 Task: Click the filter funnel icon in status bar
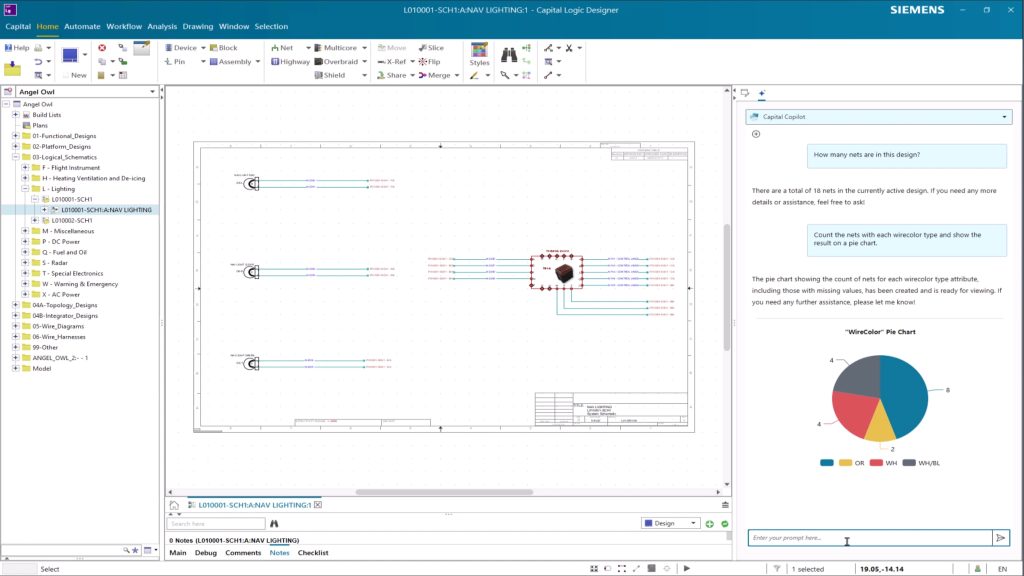776,569
